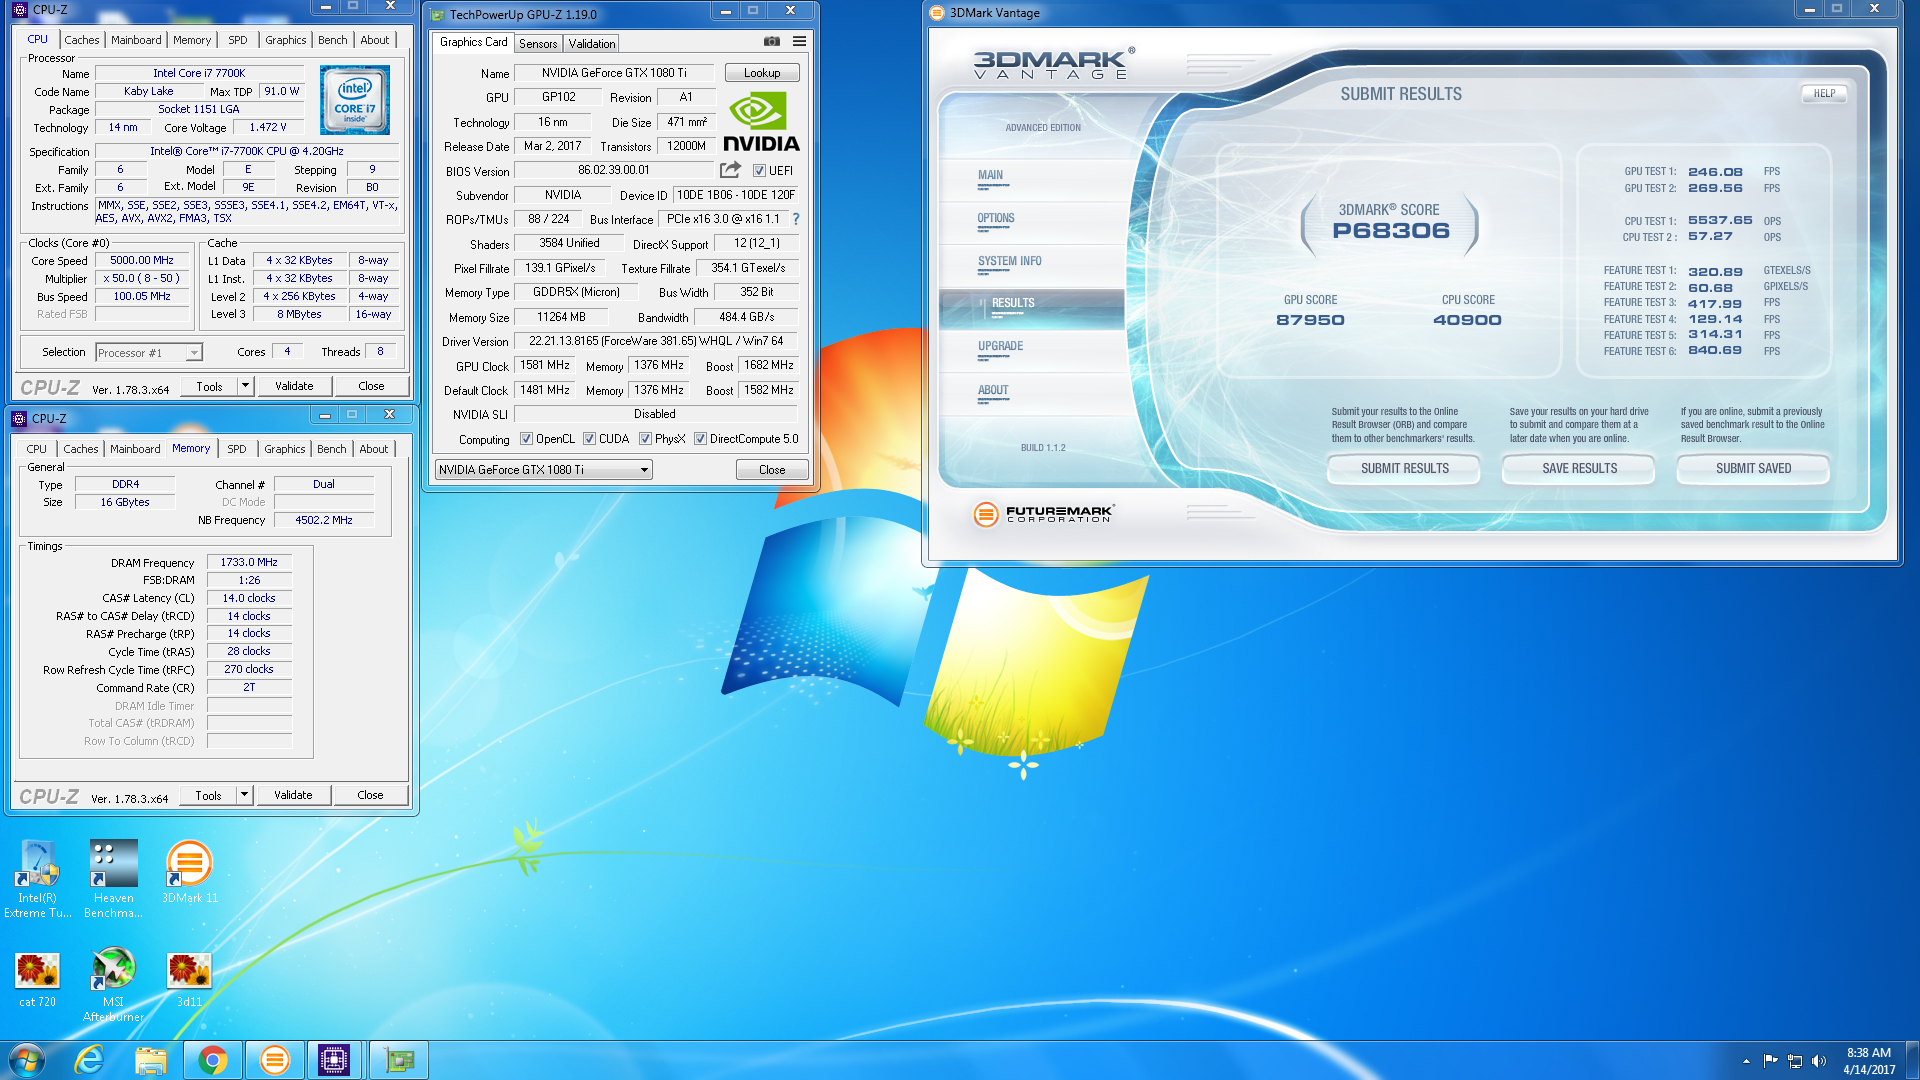Click the Core Speed 5000.00 MHz value field
Viewport: 1920px width, 1080px height.
click(142, 260)
